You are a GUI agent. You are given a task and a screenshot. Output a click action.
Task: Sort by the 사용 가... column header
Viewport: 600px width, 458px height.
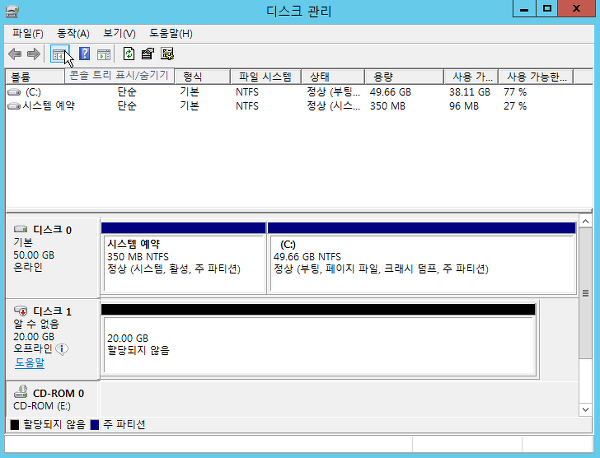[471, 77]
